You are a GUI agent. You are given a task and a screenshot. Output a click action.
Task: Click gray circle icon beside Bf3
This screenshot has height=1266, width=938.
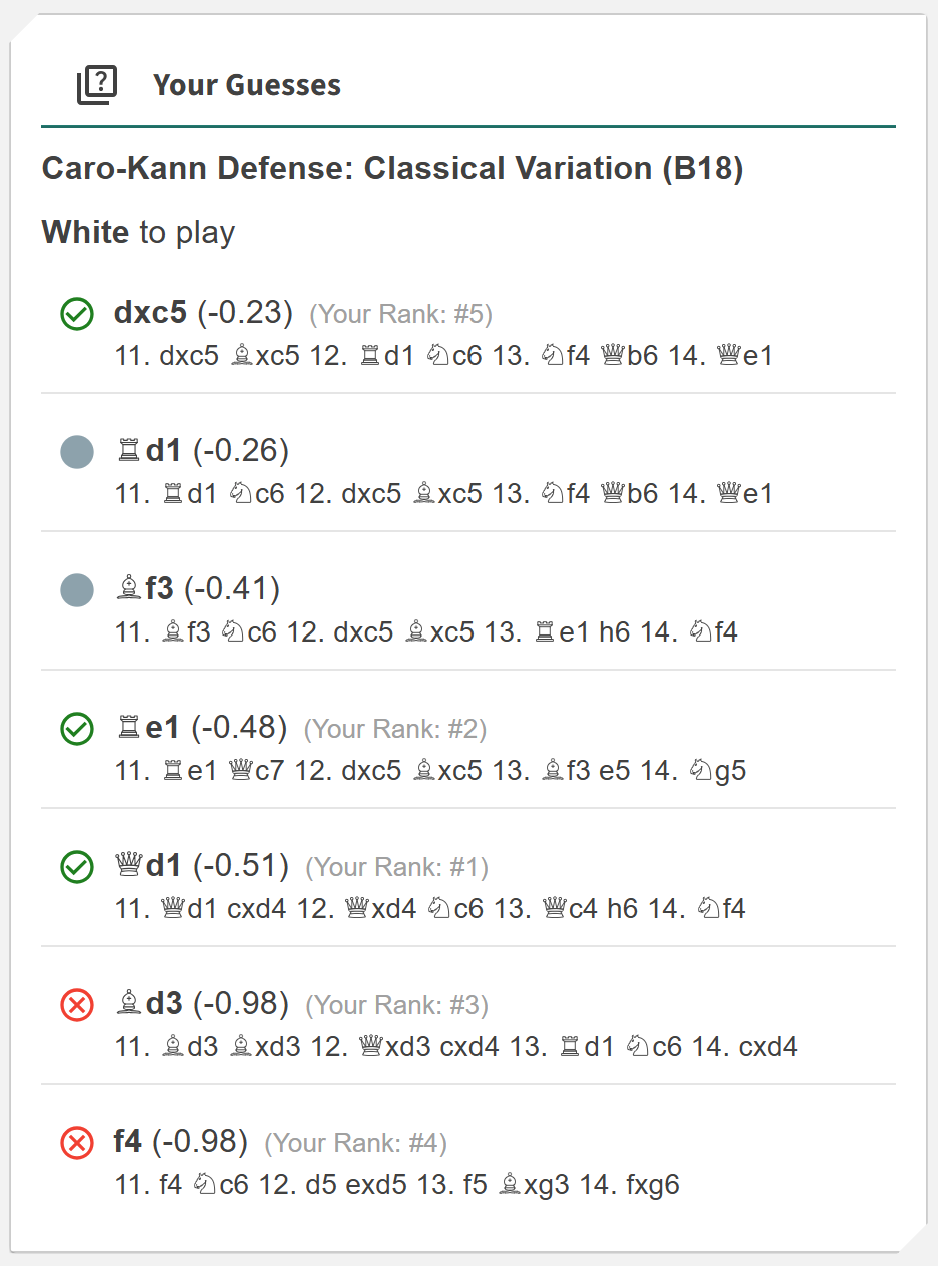pyautogui.click(x=77, y=590)
